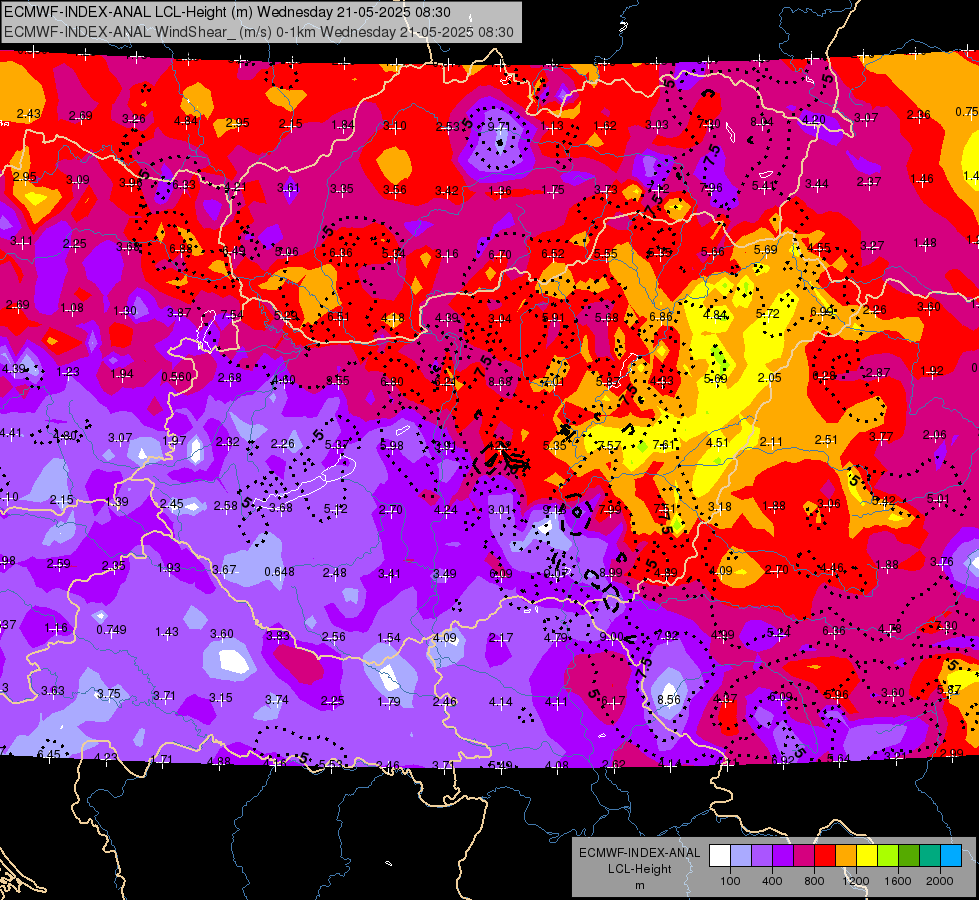Click the legend label 1200
This screenshot has width=979, height=900.
(856, 881)
